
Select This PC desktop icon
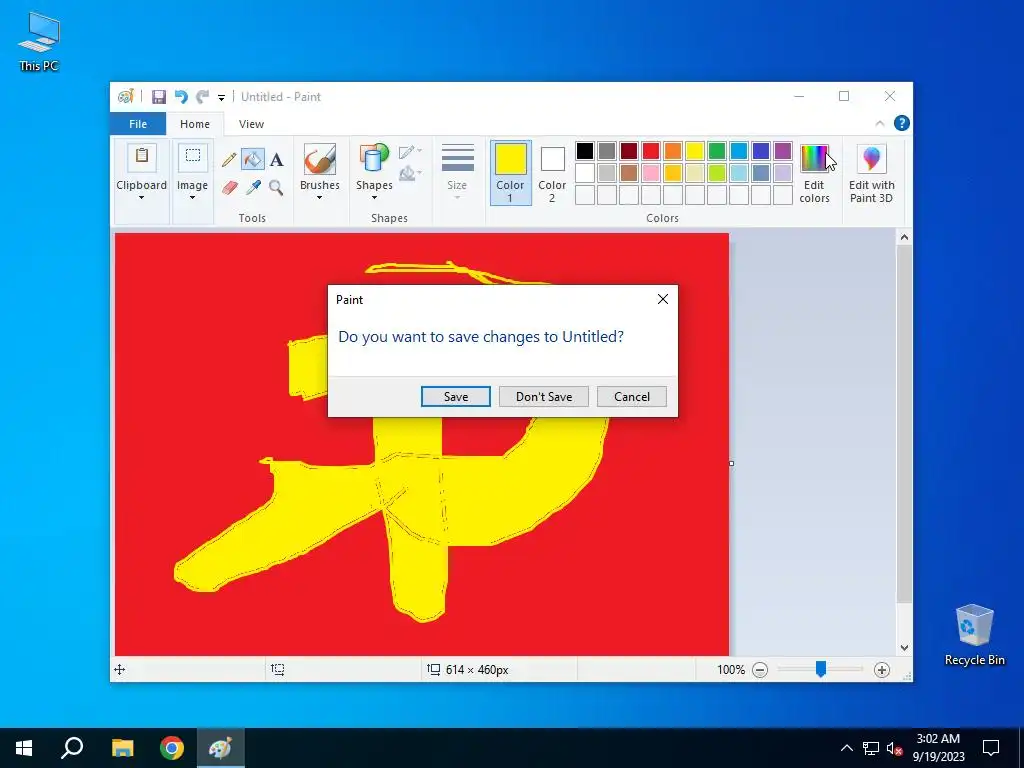39,41
